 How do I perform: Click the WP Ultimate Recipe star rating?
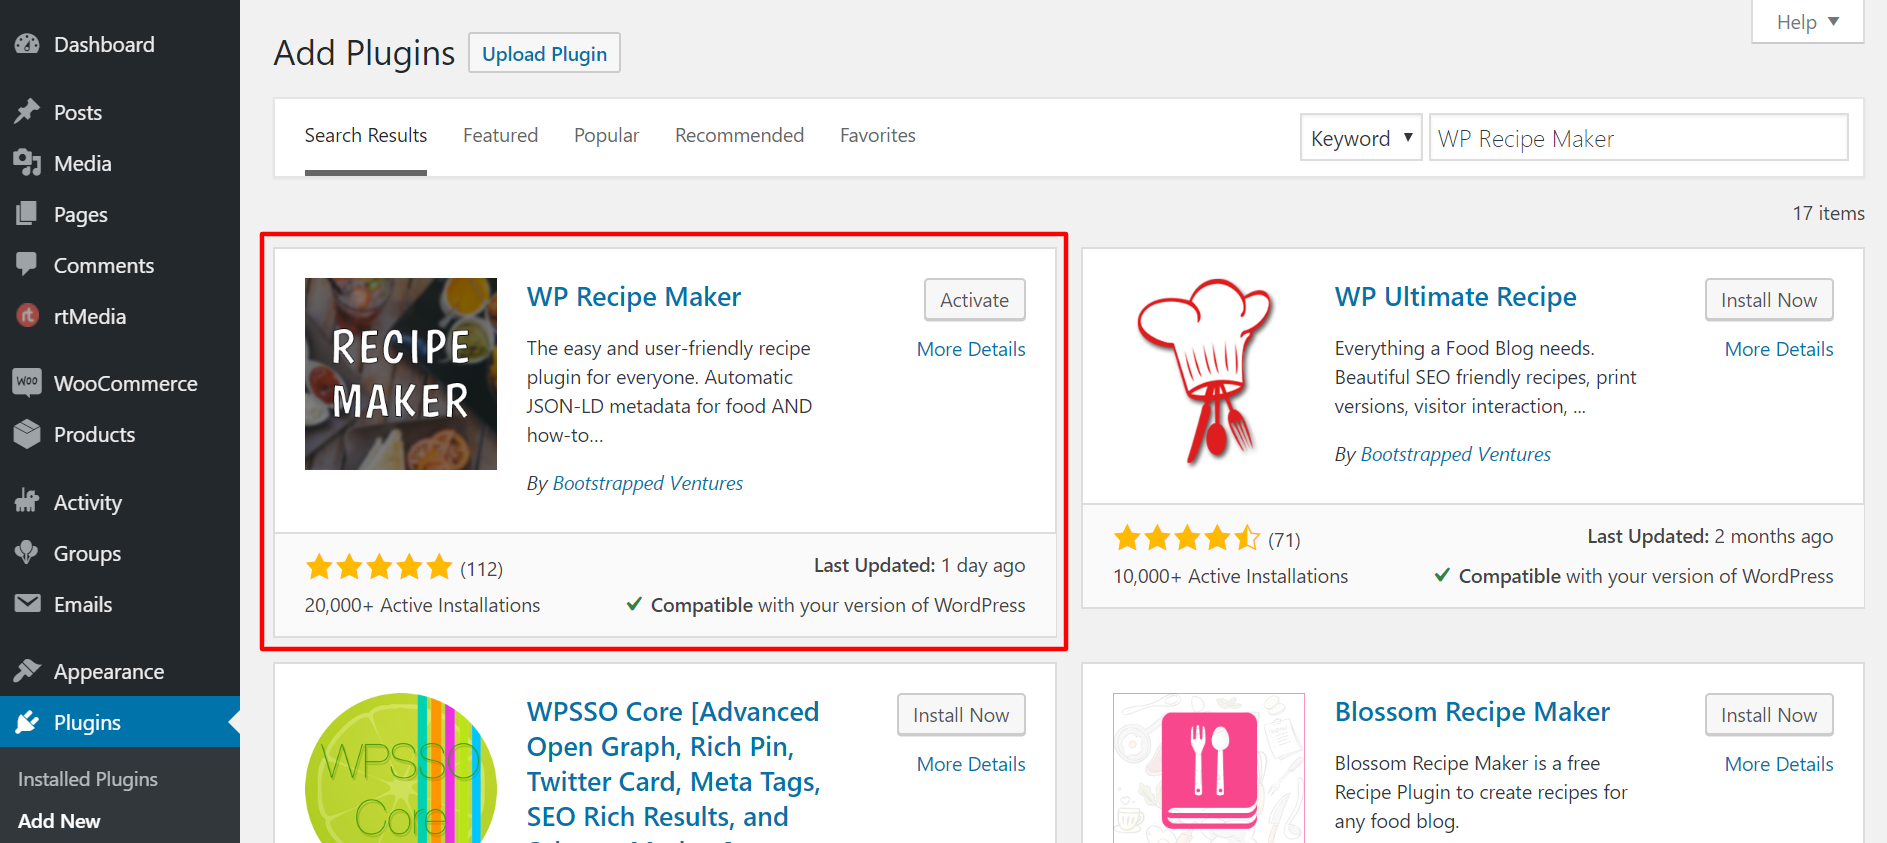1187,539
